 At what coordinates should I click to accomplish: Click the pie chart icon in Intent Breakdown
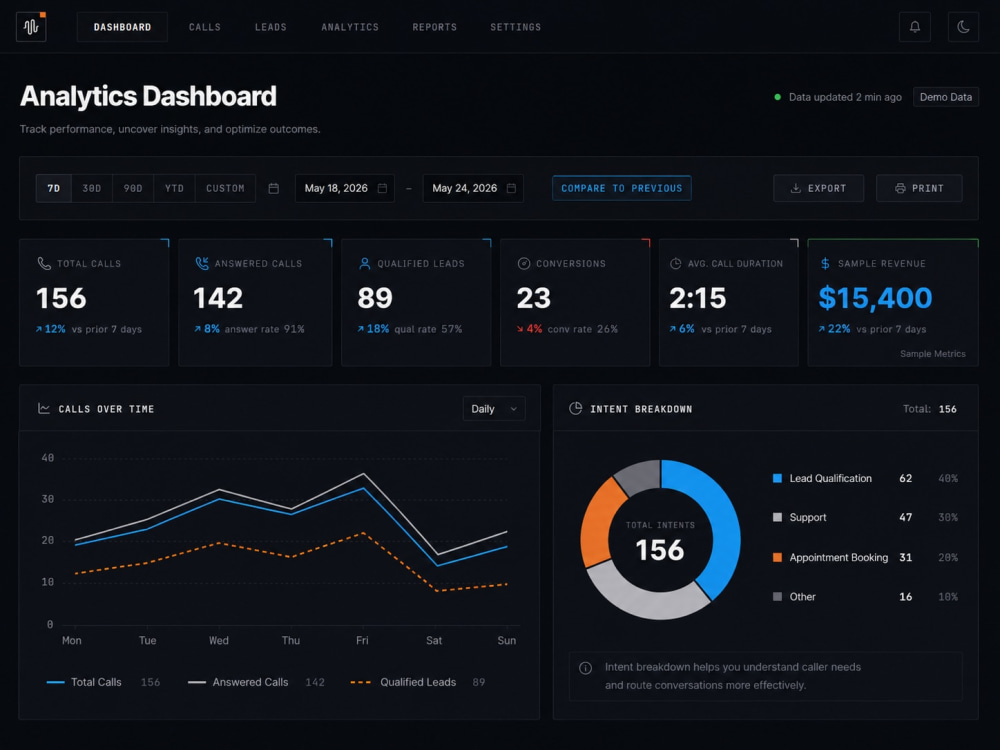pyautogui.click(x=575, y=409)
